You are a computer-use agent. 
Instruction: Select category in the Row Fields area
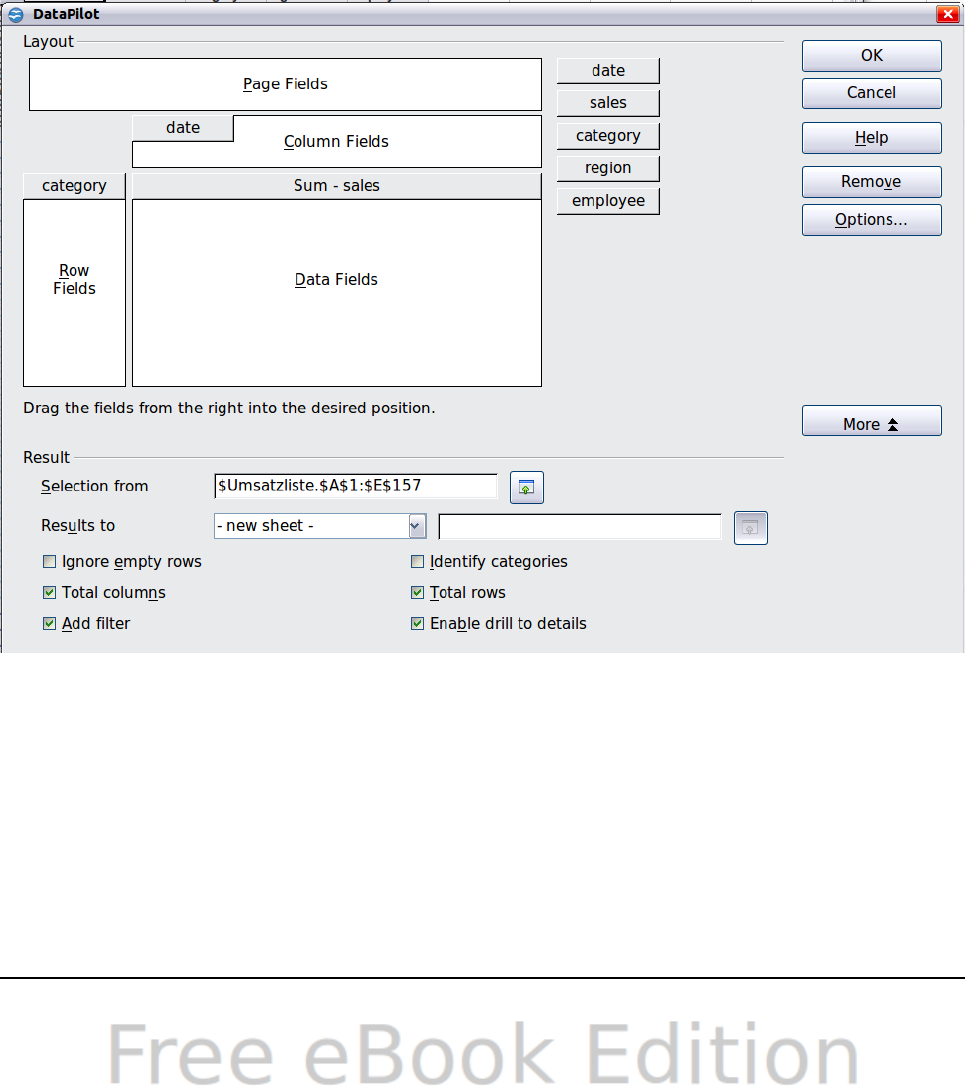74,186
